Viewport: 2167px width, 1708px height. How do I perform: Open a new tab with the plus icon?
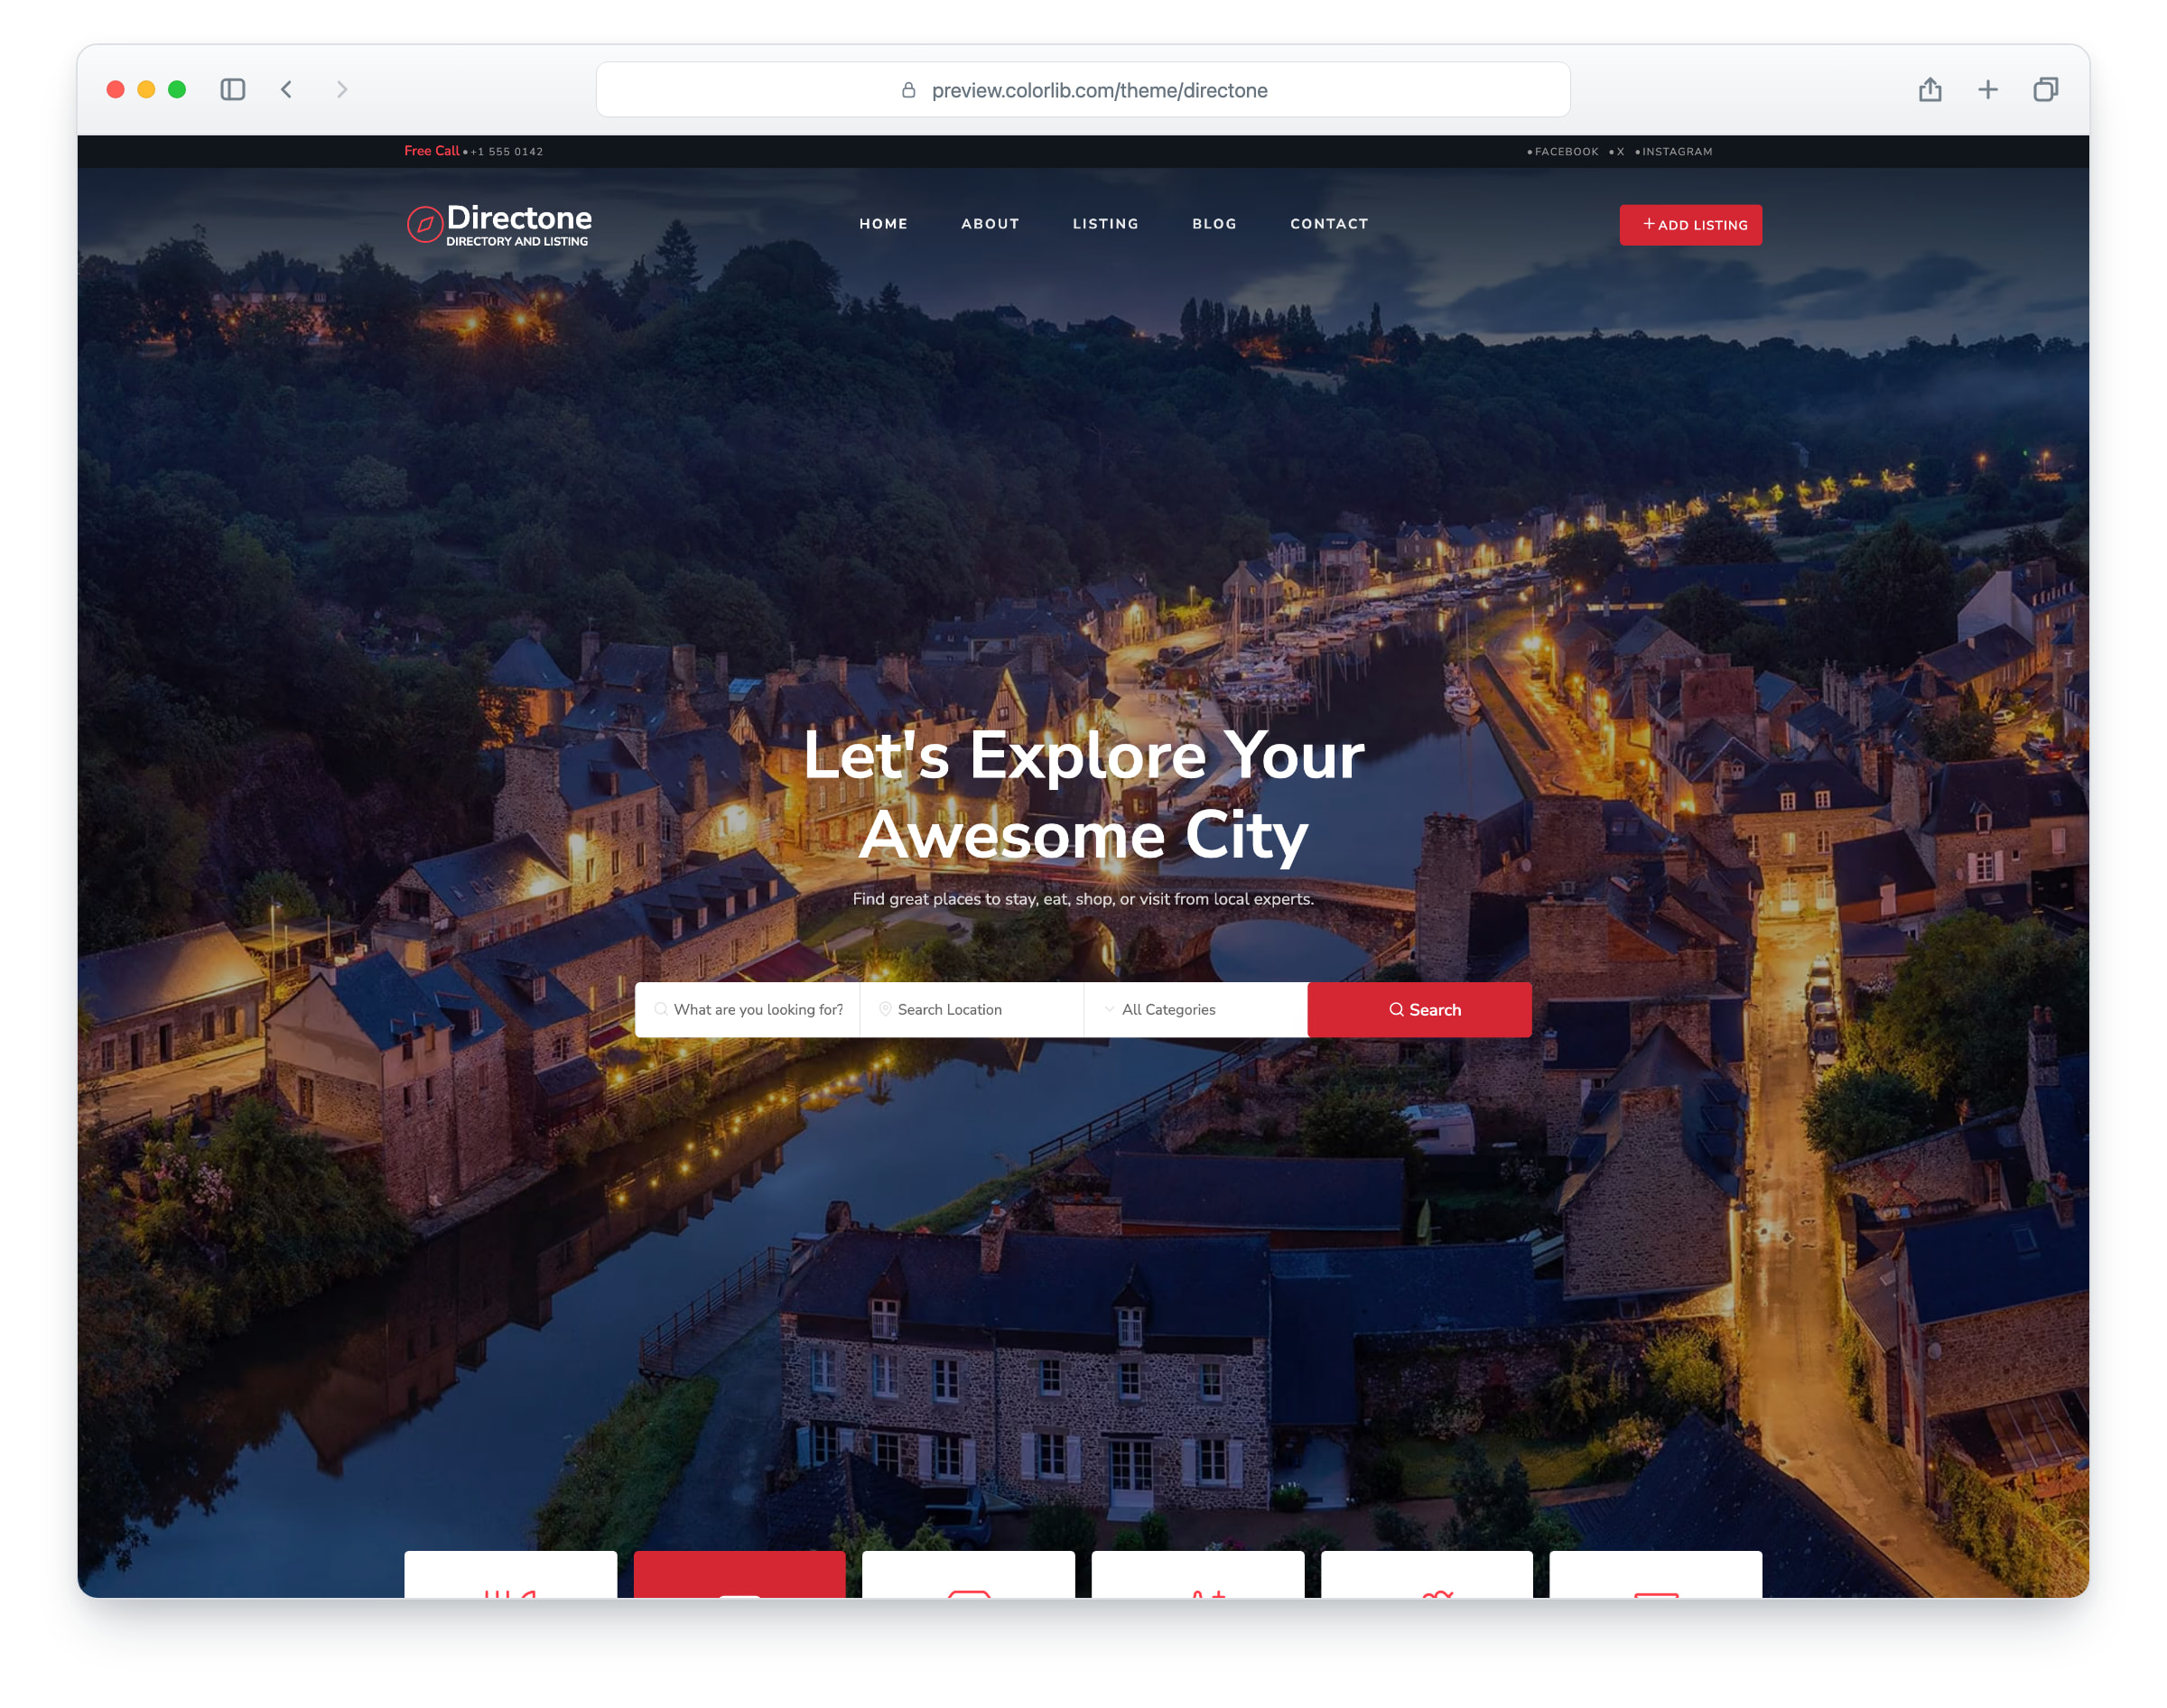pos(1988,90)
